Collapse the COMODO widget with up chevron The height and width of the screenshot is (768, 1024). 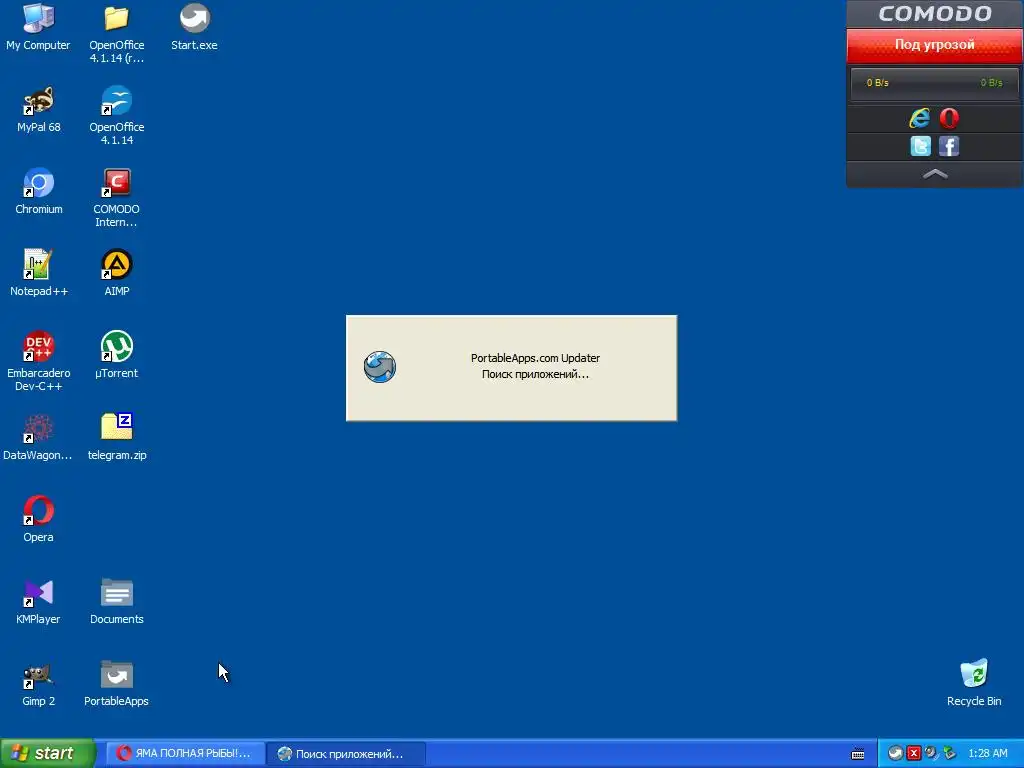(935, 174)
